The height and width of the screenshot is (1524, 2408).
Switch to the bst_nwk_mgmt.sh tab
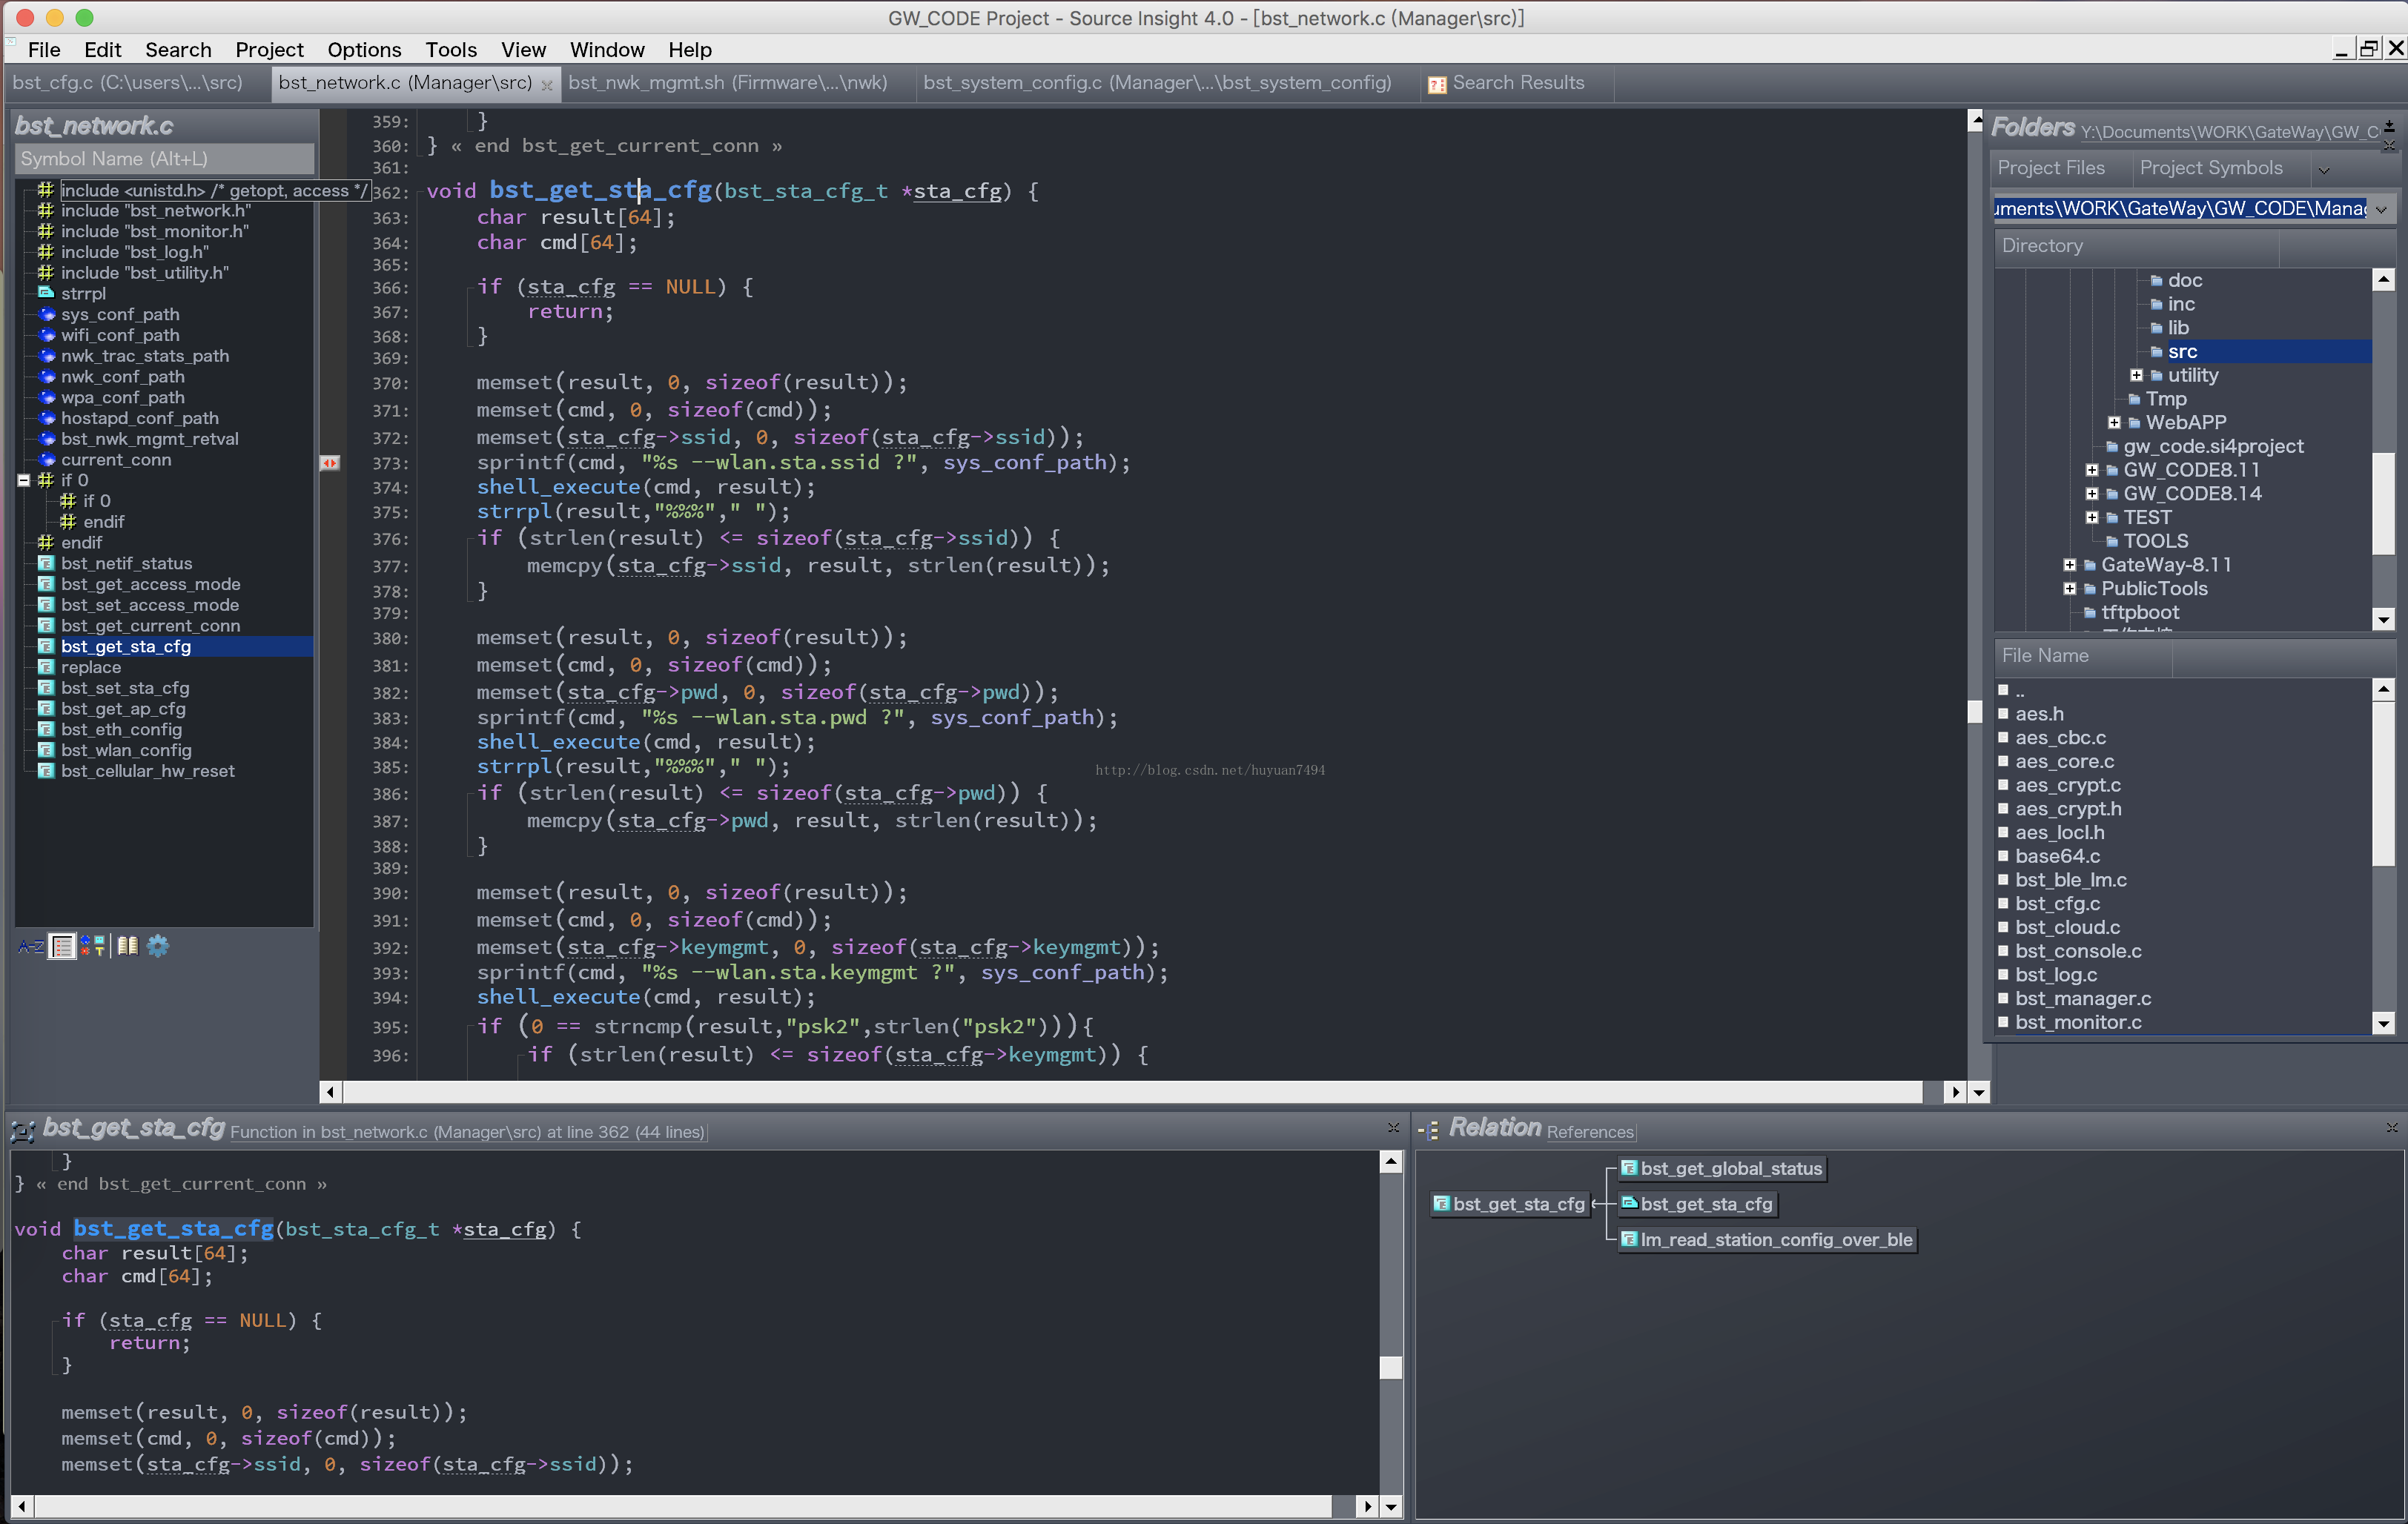(727, 83)
